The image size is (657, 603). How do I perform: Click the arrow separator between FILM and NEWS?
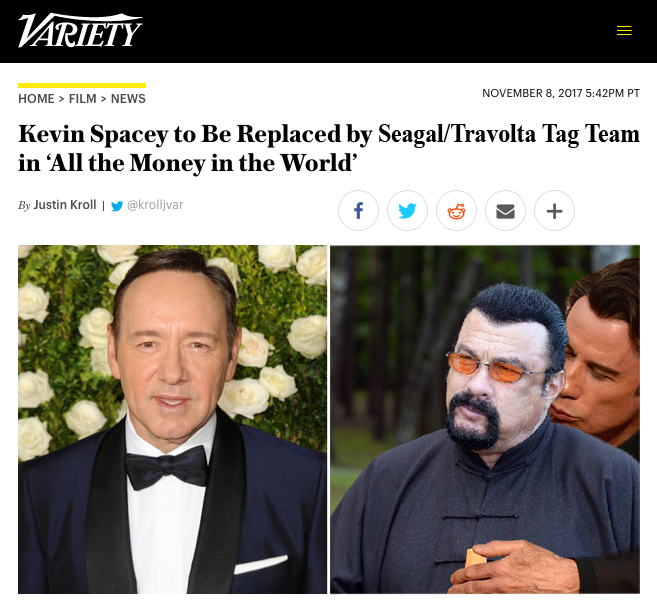click(x=103, y=99)
